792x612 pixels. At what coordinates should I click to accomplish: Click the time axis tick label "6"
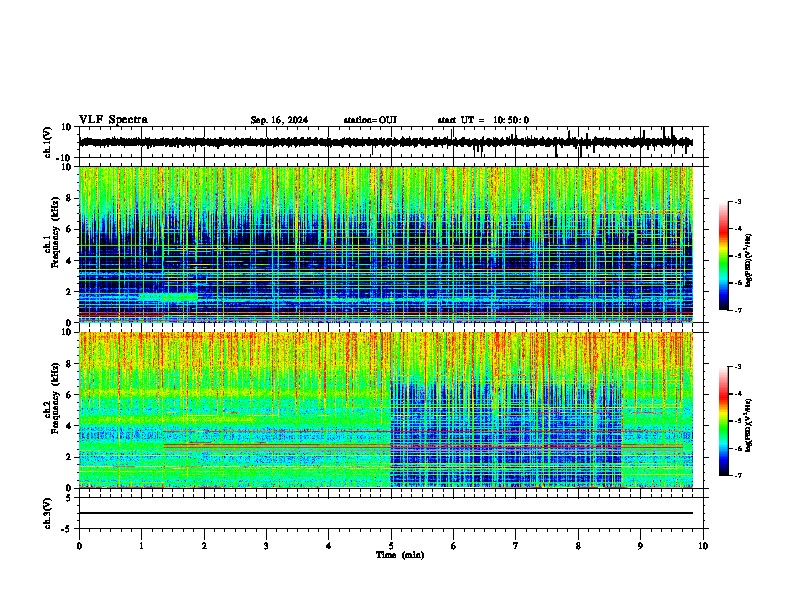[x=454, y=546]
